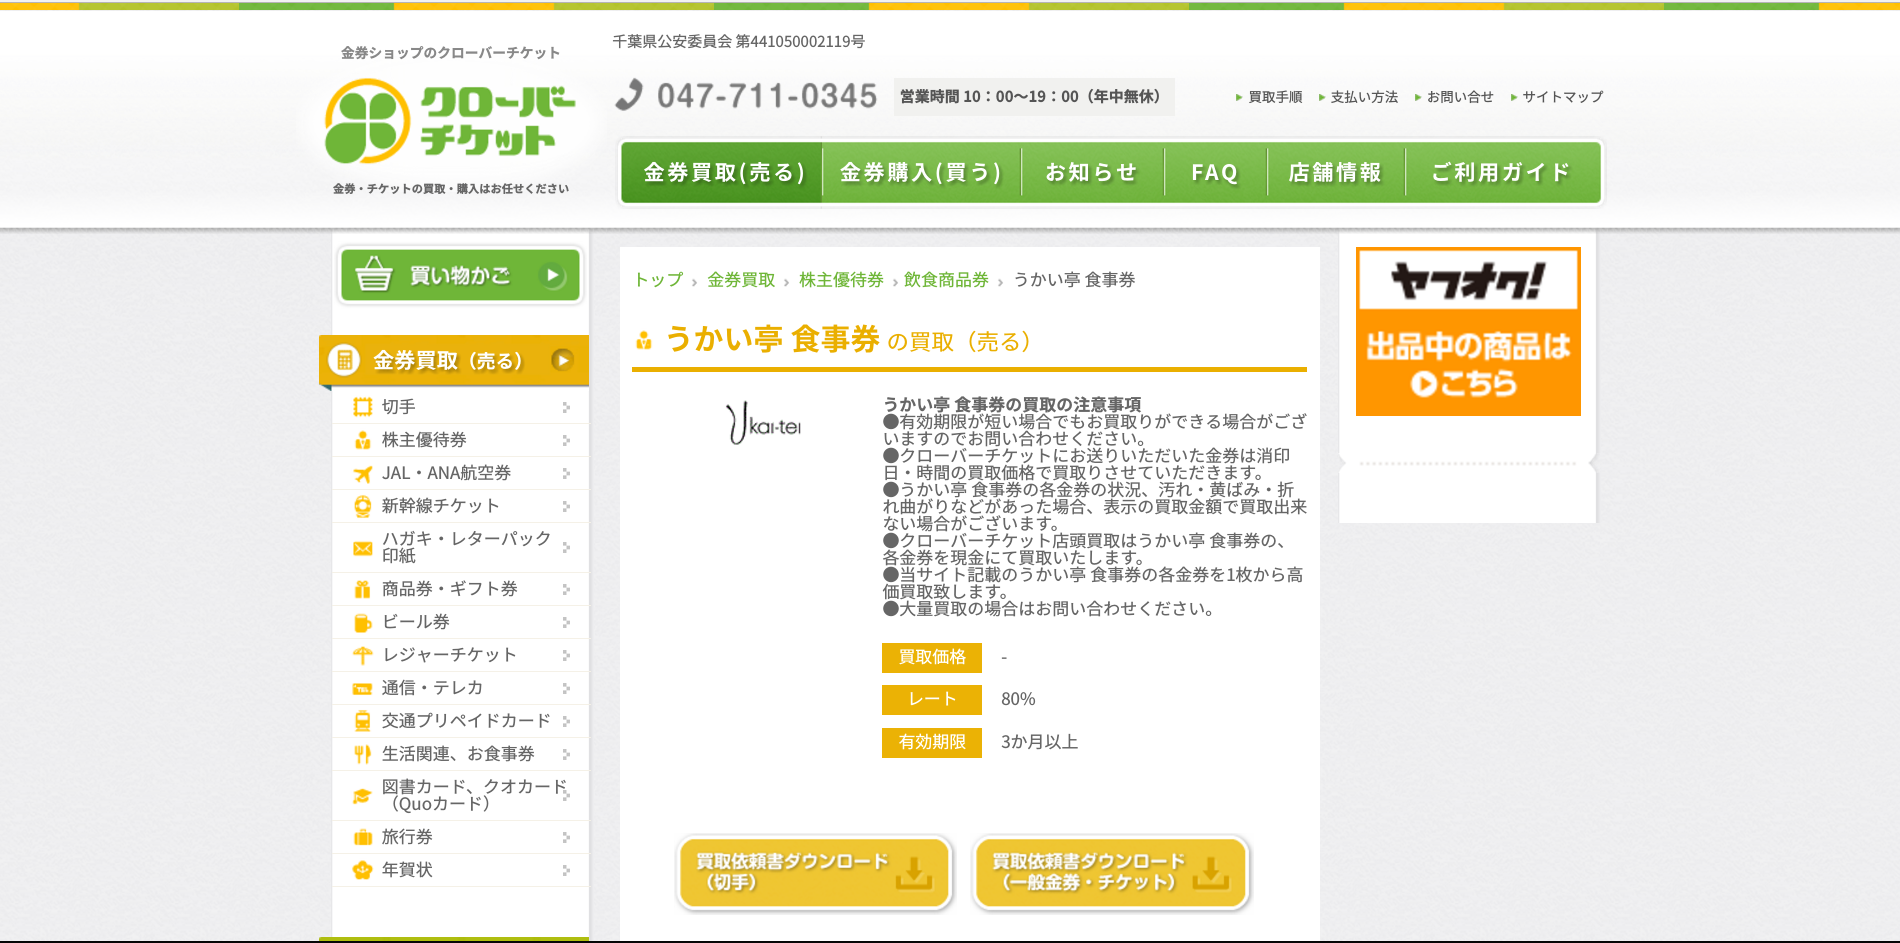Download the 買取依頼書 for 一般金券・チケット
Image resolution: width=1900 pixels, height=943 pixels.
(x=1111, y=872)
